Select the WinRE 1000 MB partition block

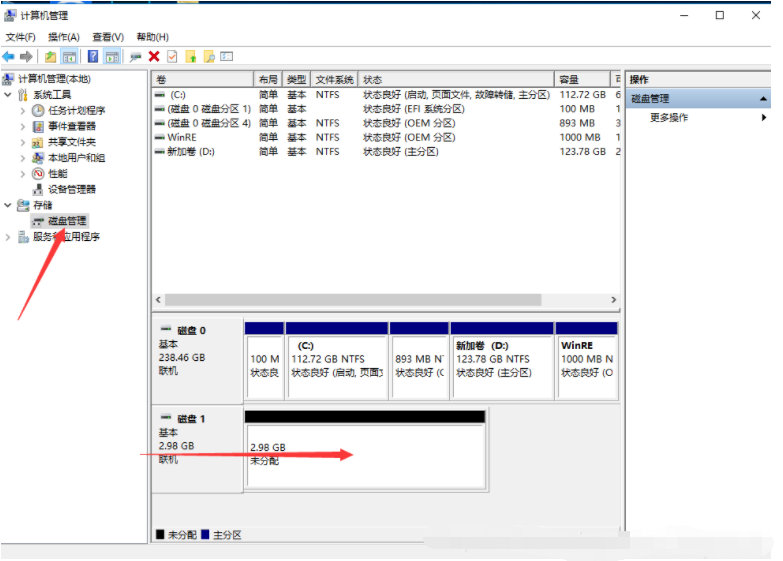[x=587, y=361]
